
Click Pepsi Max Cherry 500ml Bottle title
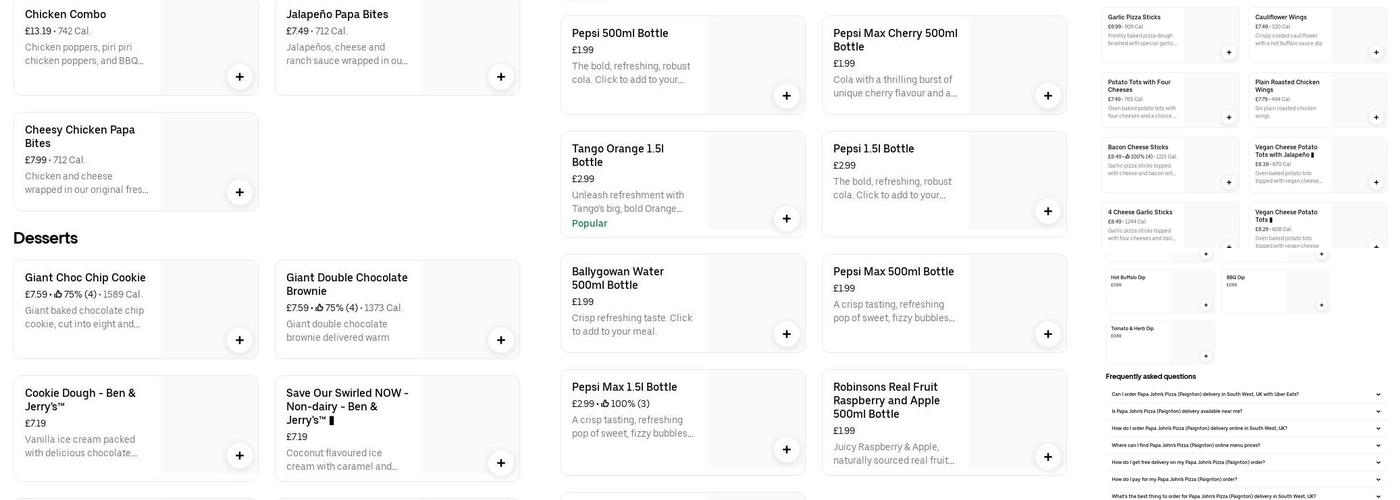(895, 40)
